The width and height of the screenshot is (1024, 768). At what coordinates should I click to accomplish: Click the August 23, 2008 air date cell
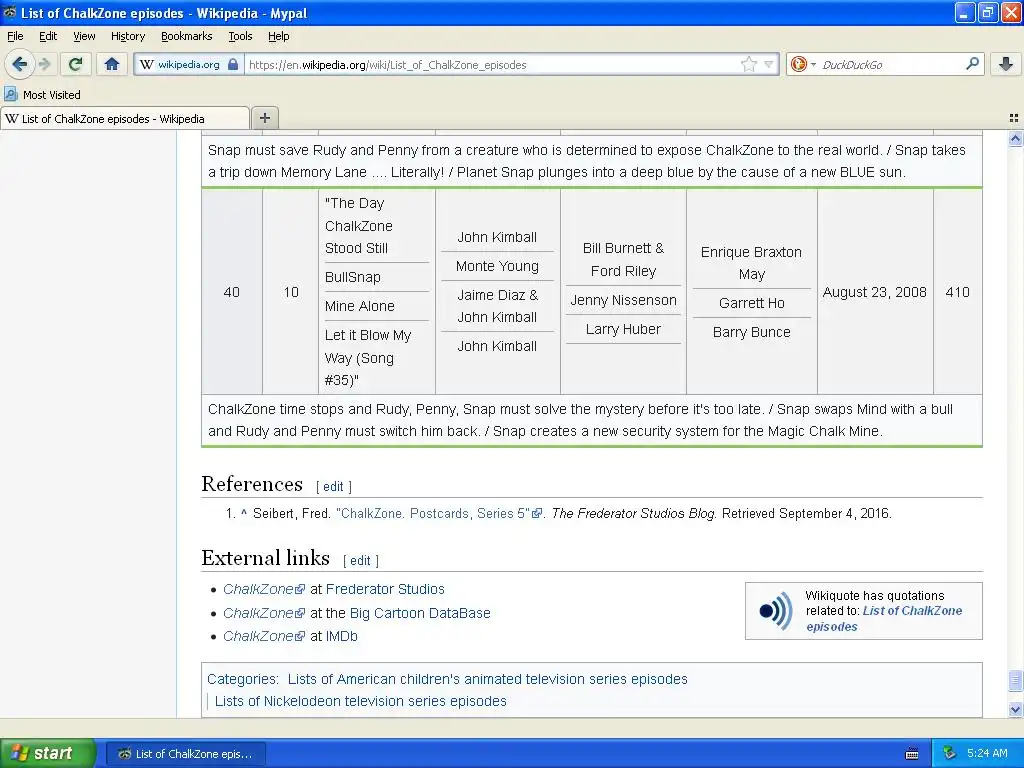(x=874, y=292)
